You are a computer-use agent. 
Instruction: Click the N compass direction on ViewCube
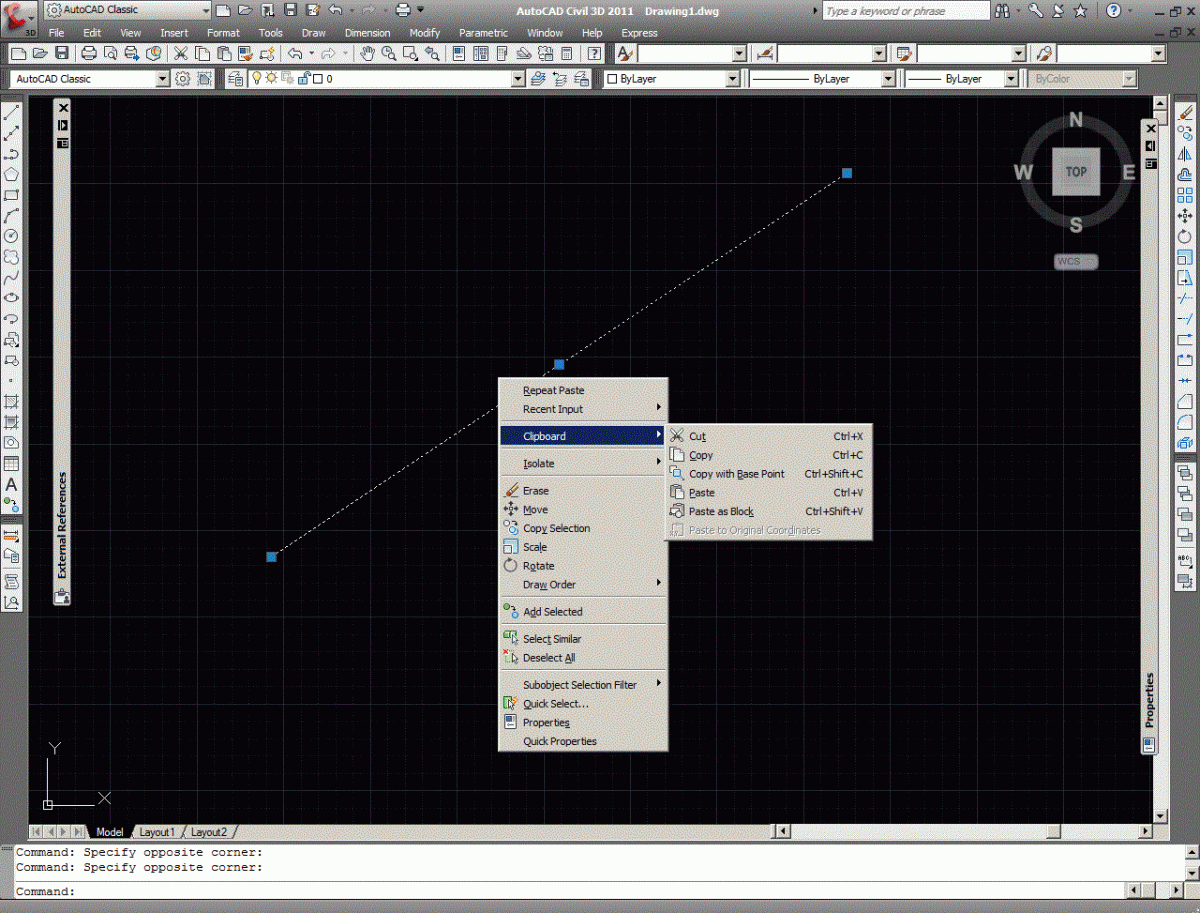(x=1076, y=120)
